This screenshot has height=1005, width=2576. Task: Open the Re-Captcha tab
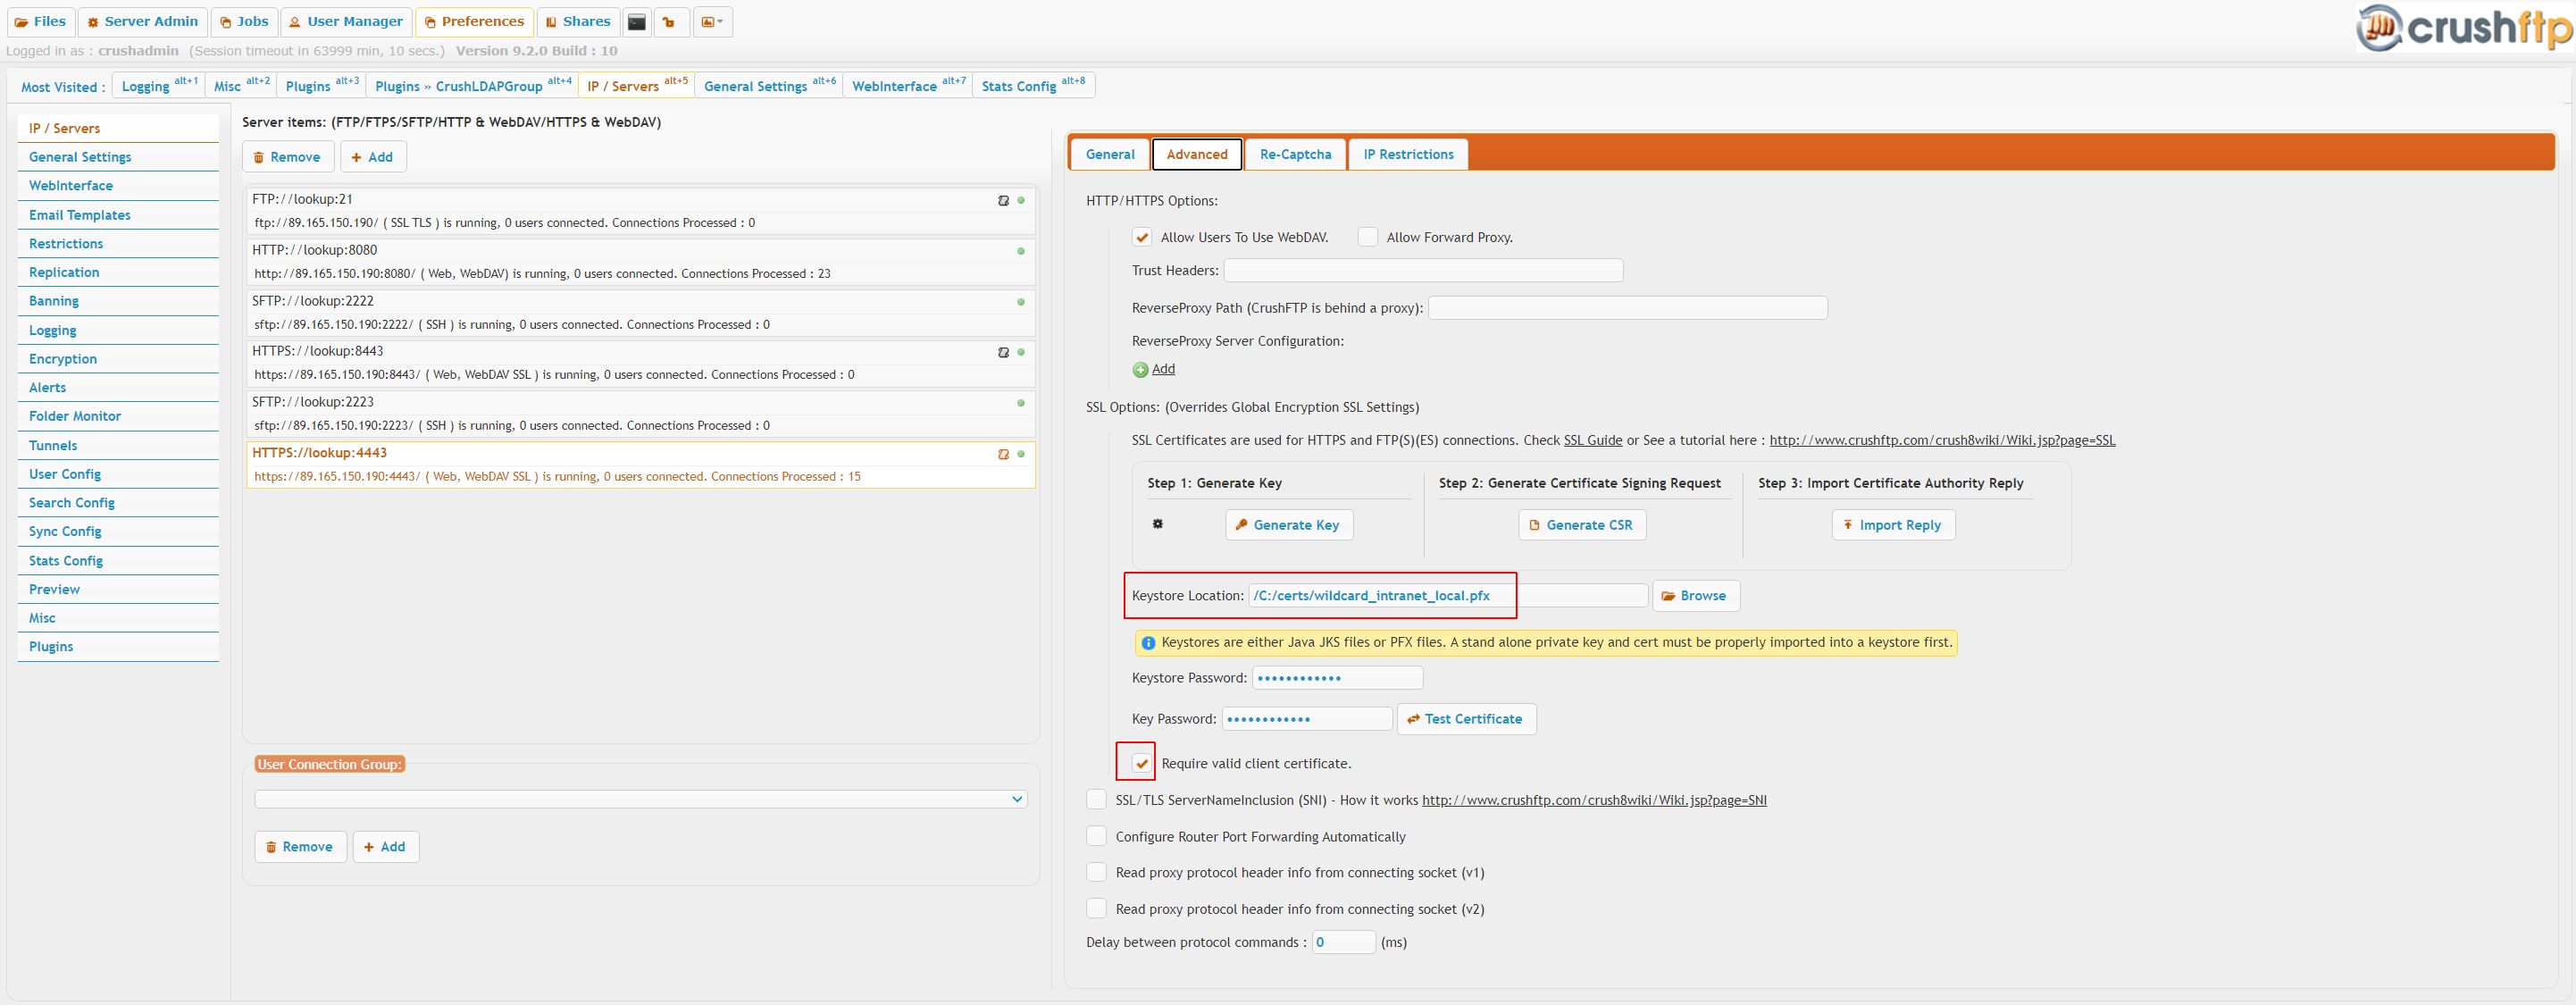click(x=1295, y=154)
